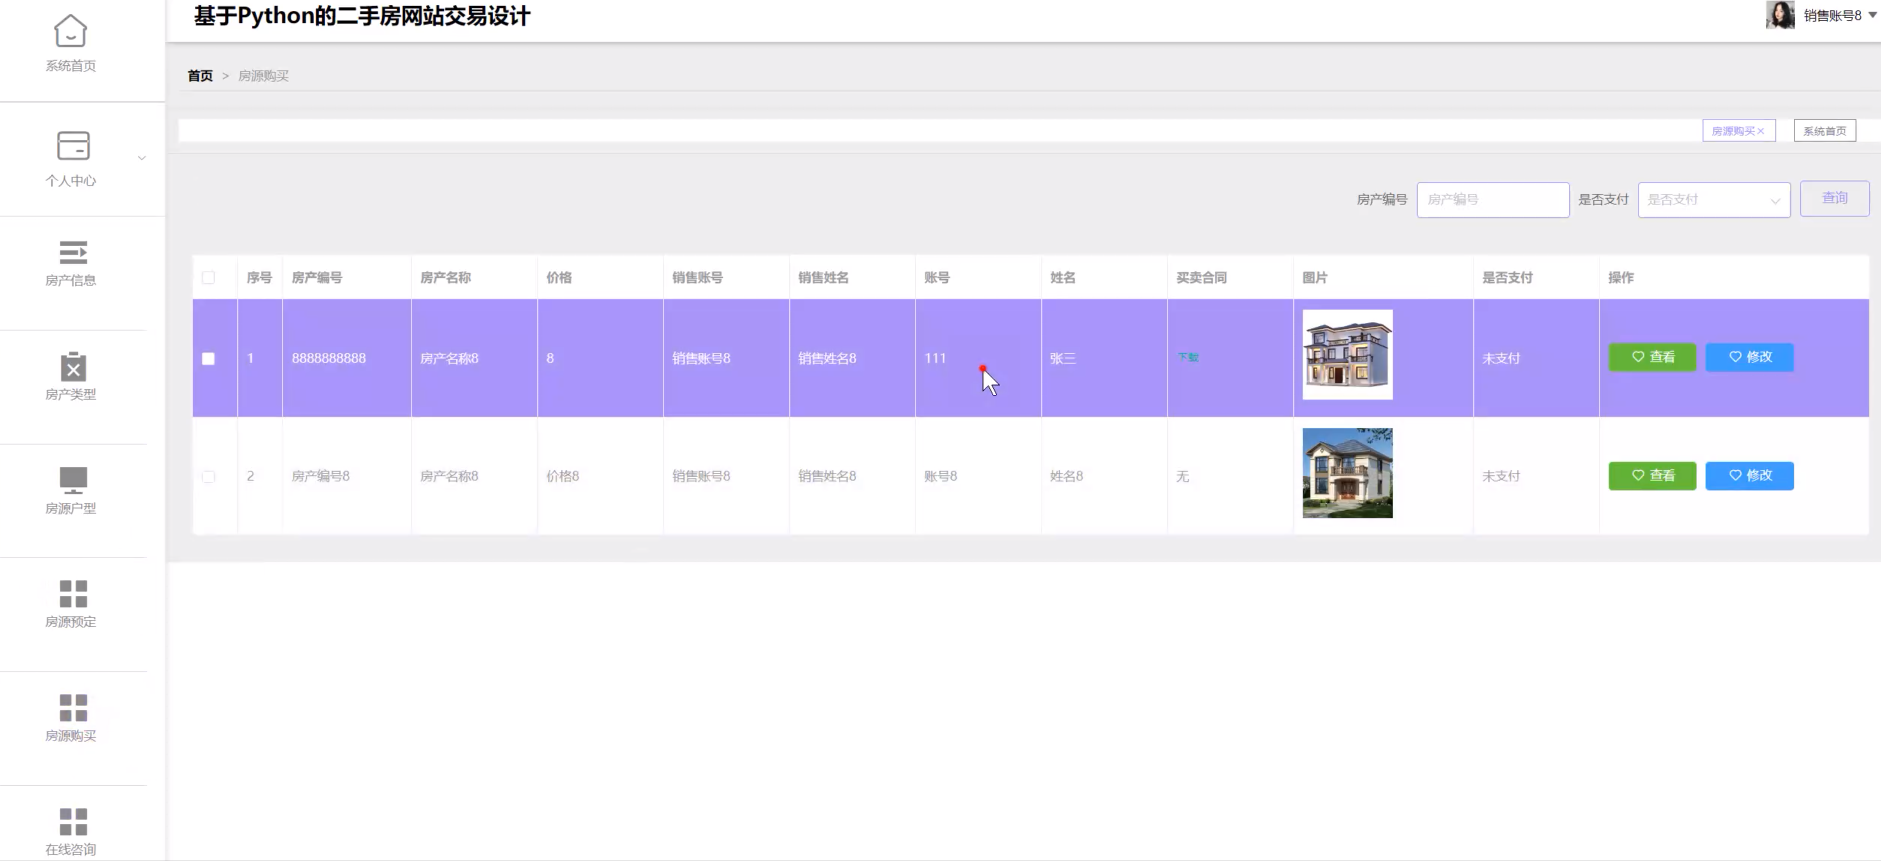Switch to the 系统首页 tab
The height and width of the screenshot is (861, 1881).
(1824, 131)
